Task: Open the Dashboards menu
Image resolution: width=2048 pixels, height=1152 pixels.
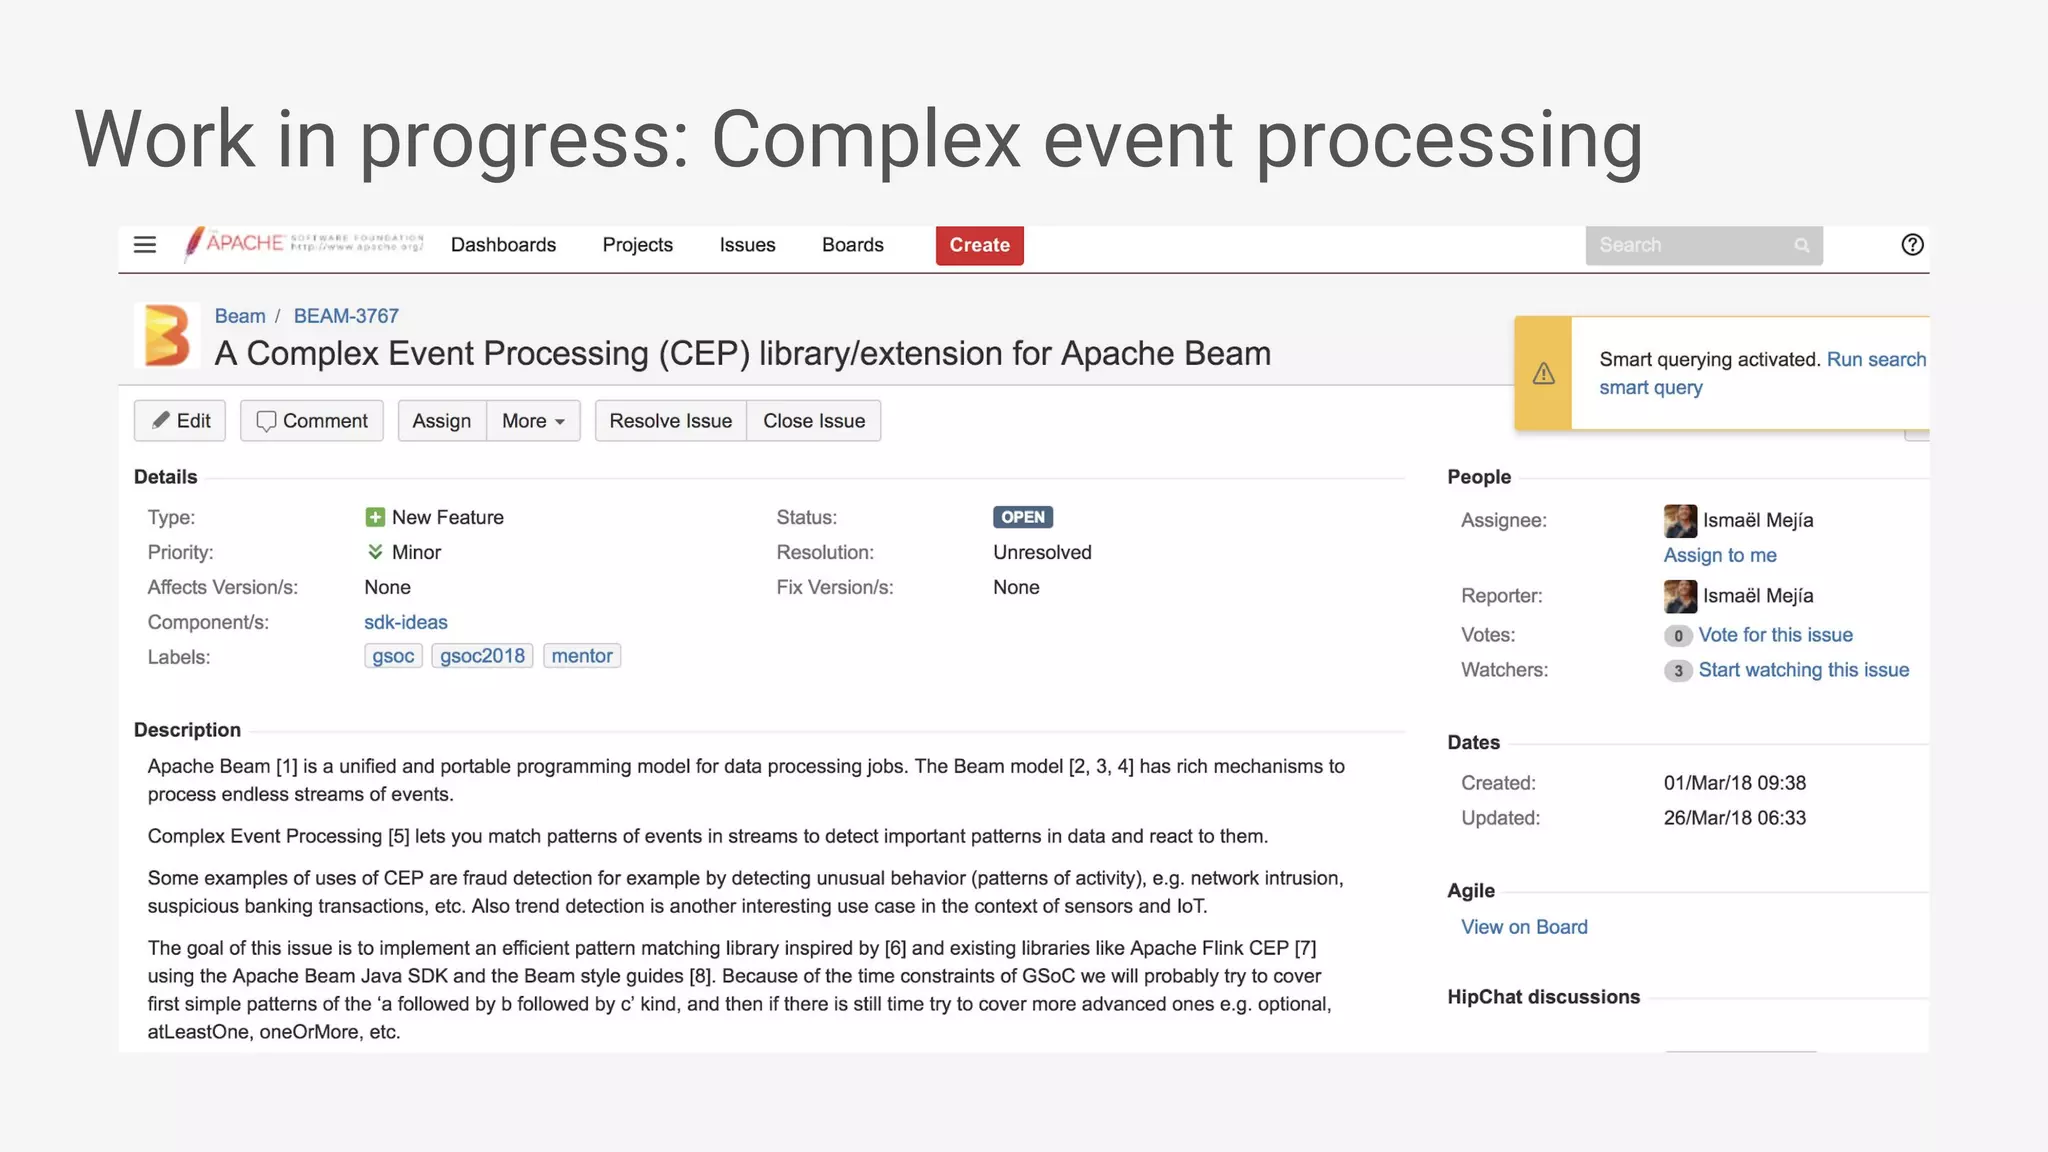Action: tap(503, 245)
